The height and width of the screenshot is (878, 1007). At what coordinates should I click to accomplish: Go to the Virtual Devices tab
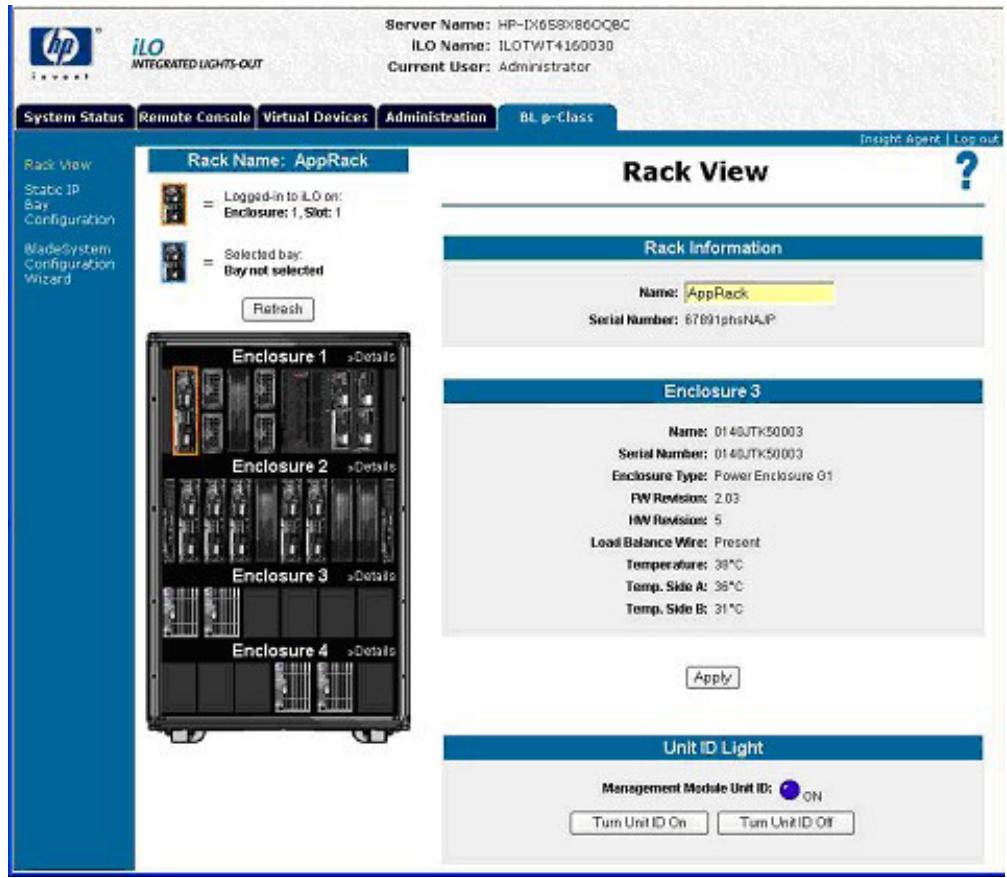315,117
